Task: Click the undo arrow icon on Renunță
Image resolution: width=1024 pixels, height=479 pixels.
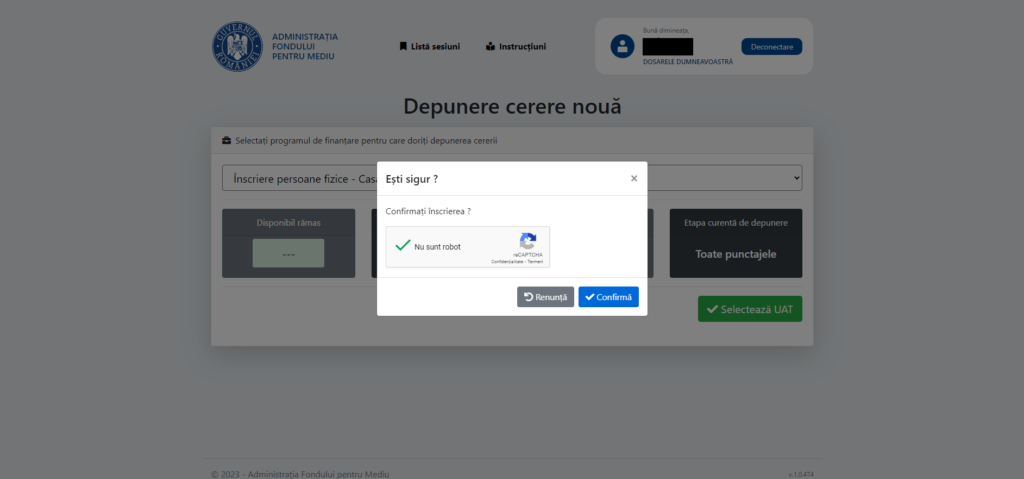Action: coord(528,297)
